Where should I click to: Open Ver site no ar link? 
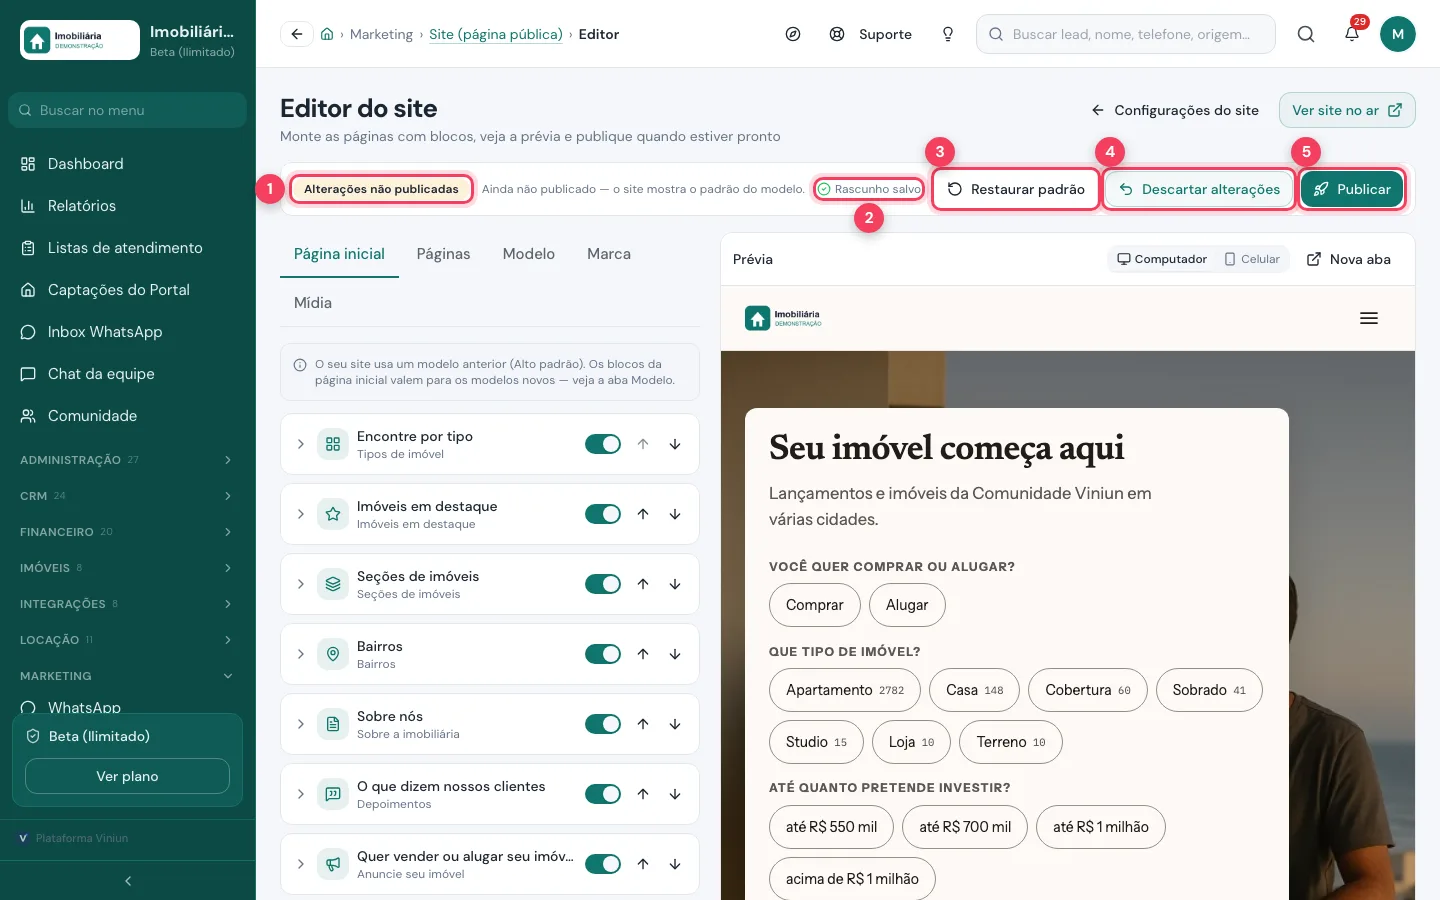point(1347,110)
